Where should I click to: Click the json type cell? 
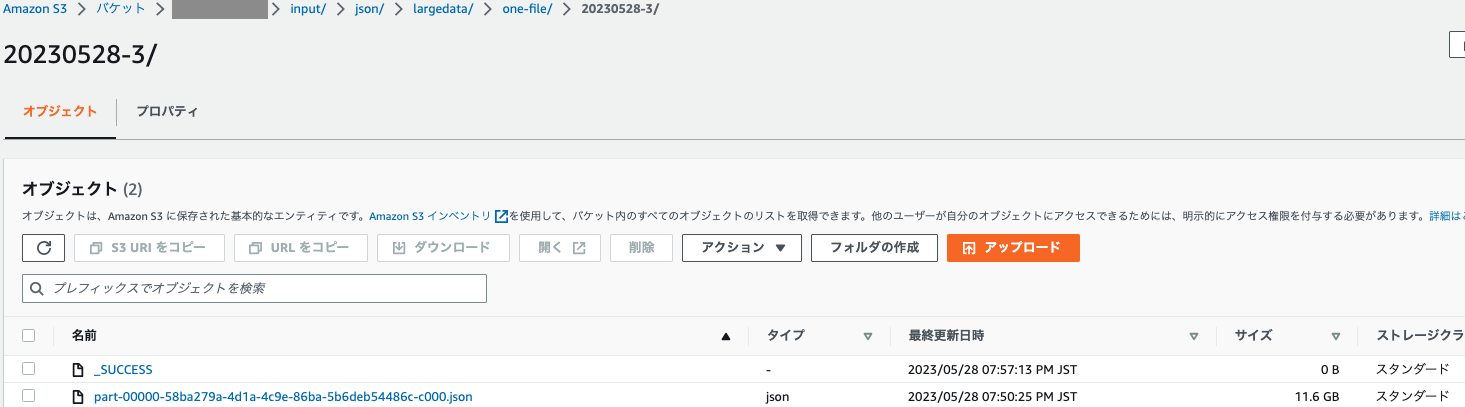[778, 397]
